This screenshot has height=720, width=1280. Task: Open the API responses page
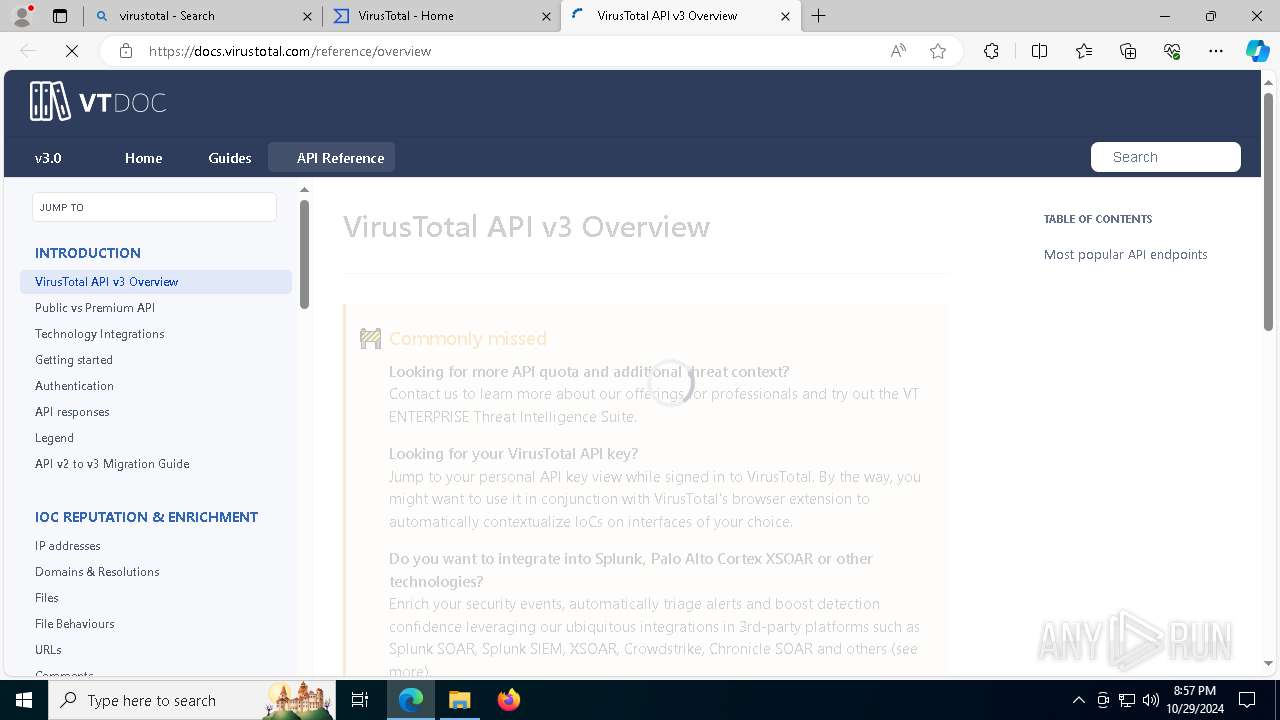[x=72, y=412]
